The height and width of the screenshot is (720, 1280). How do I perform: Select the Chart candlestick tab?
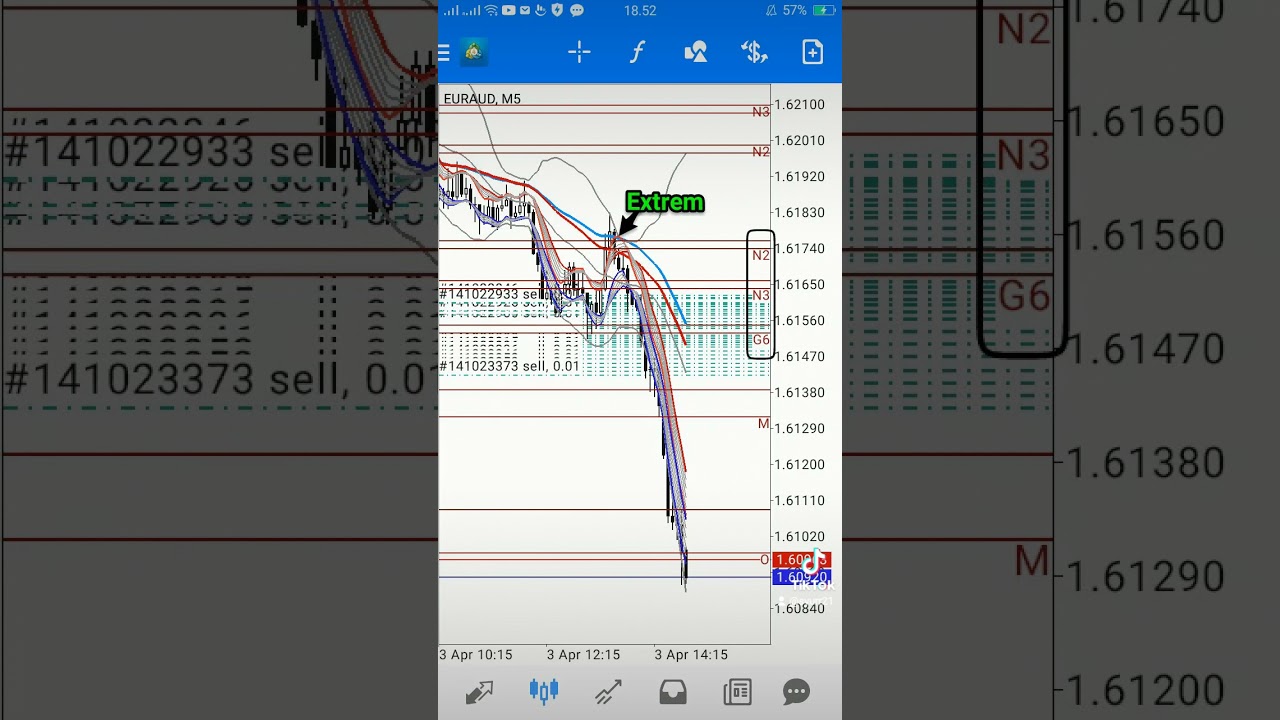click(544, 691)
